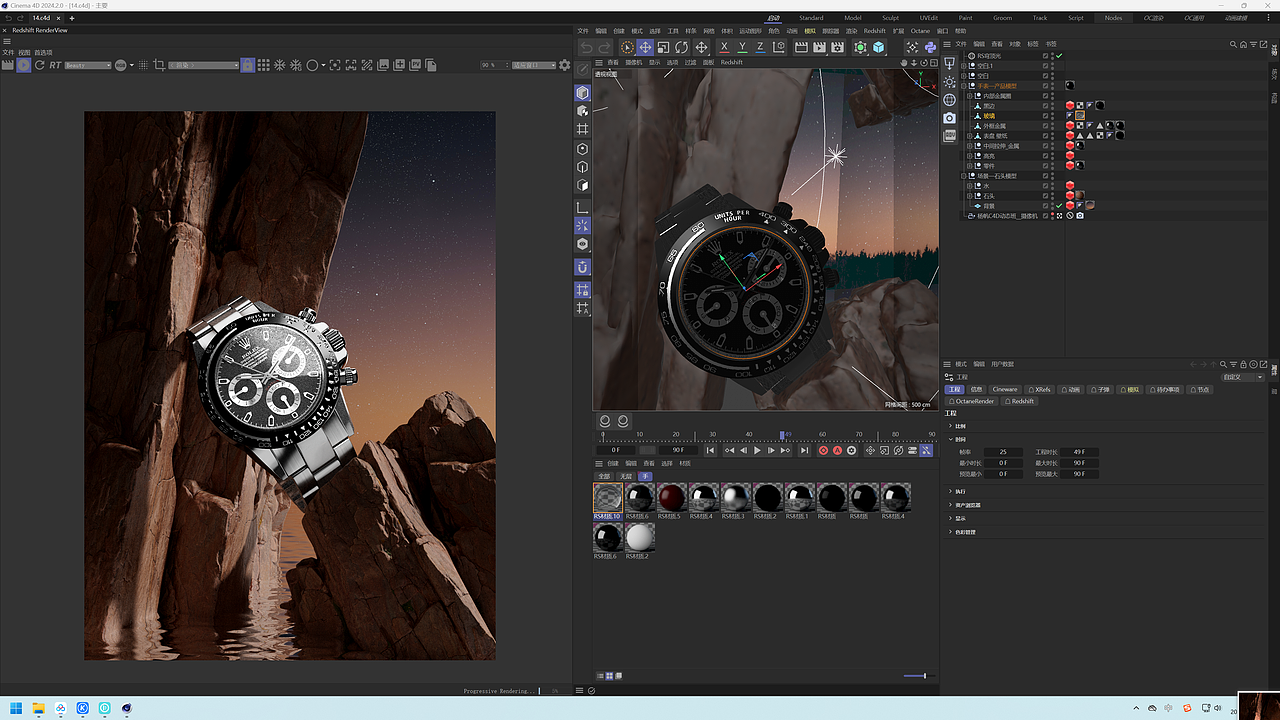Collapse the 场景—石头模型 group

[x=964, y=176]
